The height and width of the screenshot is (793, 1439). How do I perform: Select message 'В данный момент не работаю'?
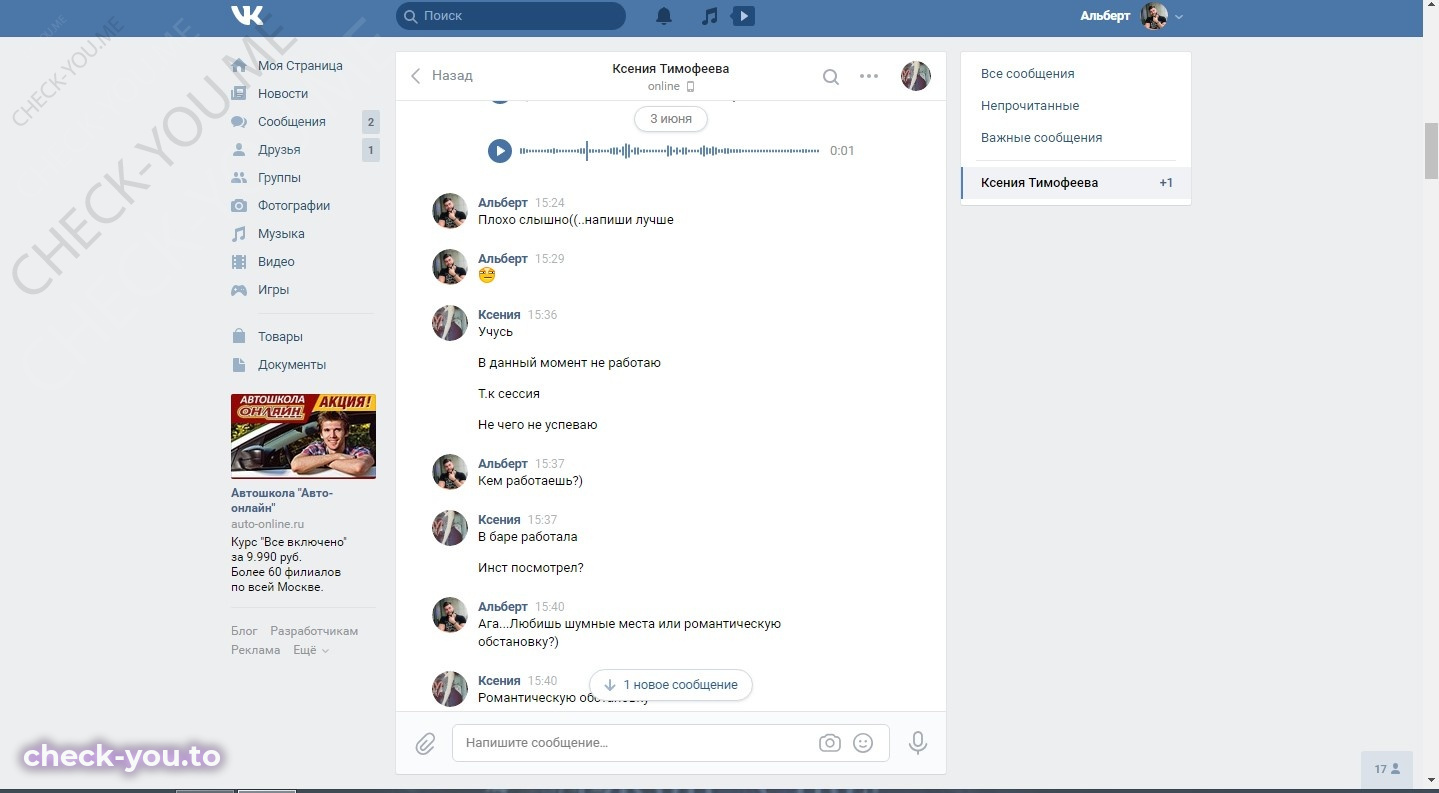569,363
